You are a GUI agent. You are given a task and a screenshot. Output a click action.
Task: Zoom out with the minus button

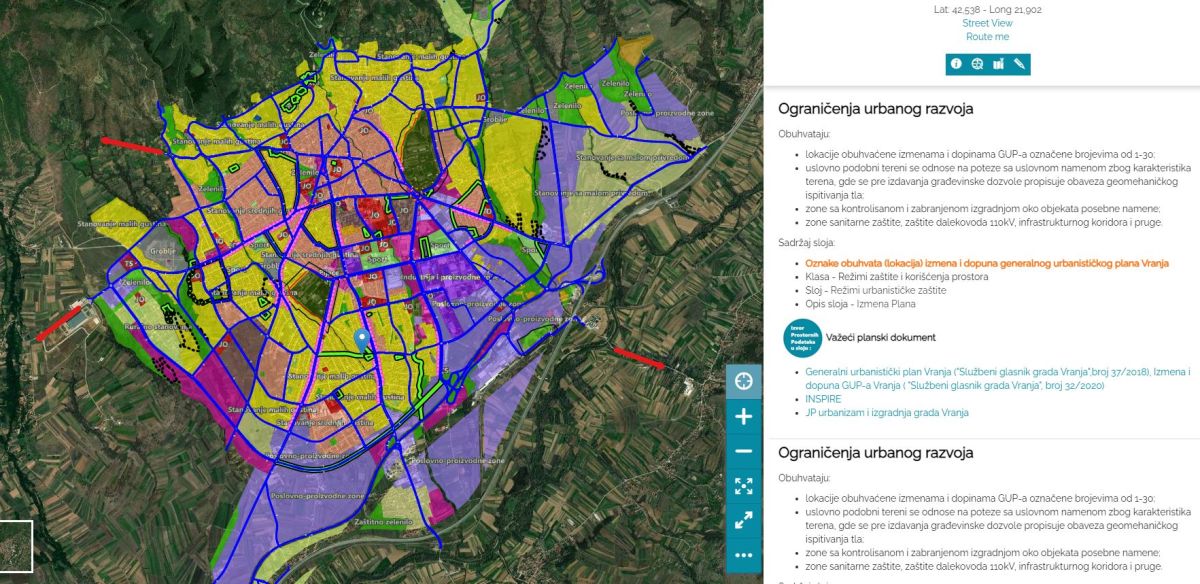coord(743,451)
